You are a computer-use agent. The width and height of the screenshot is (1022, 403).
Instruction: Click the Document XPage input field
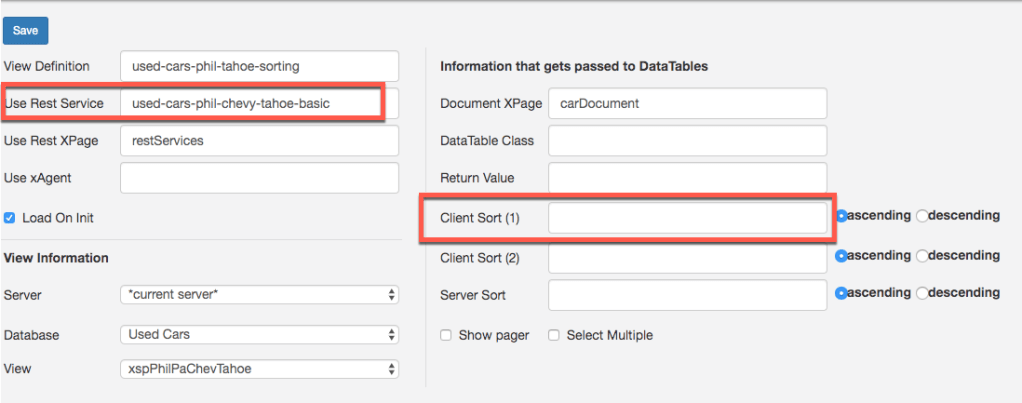687,103
